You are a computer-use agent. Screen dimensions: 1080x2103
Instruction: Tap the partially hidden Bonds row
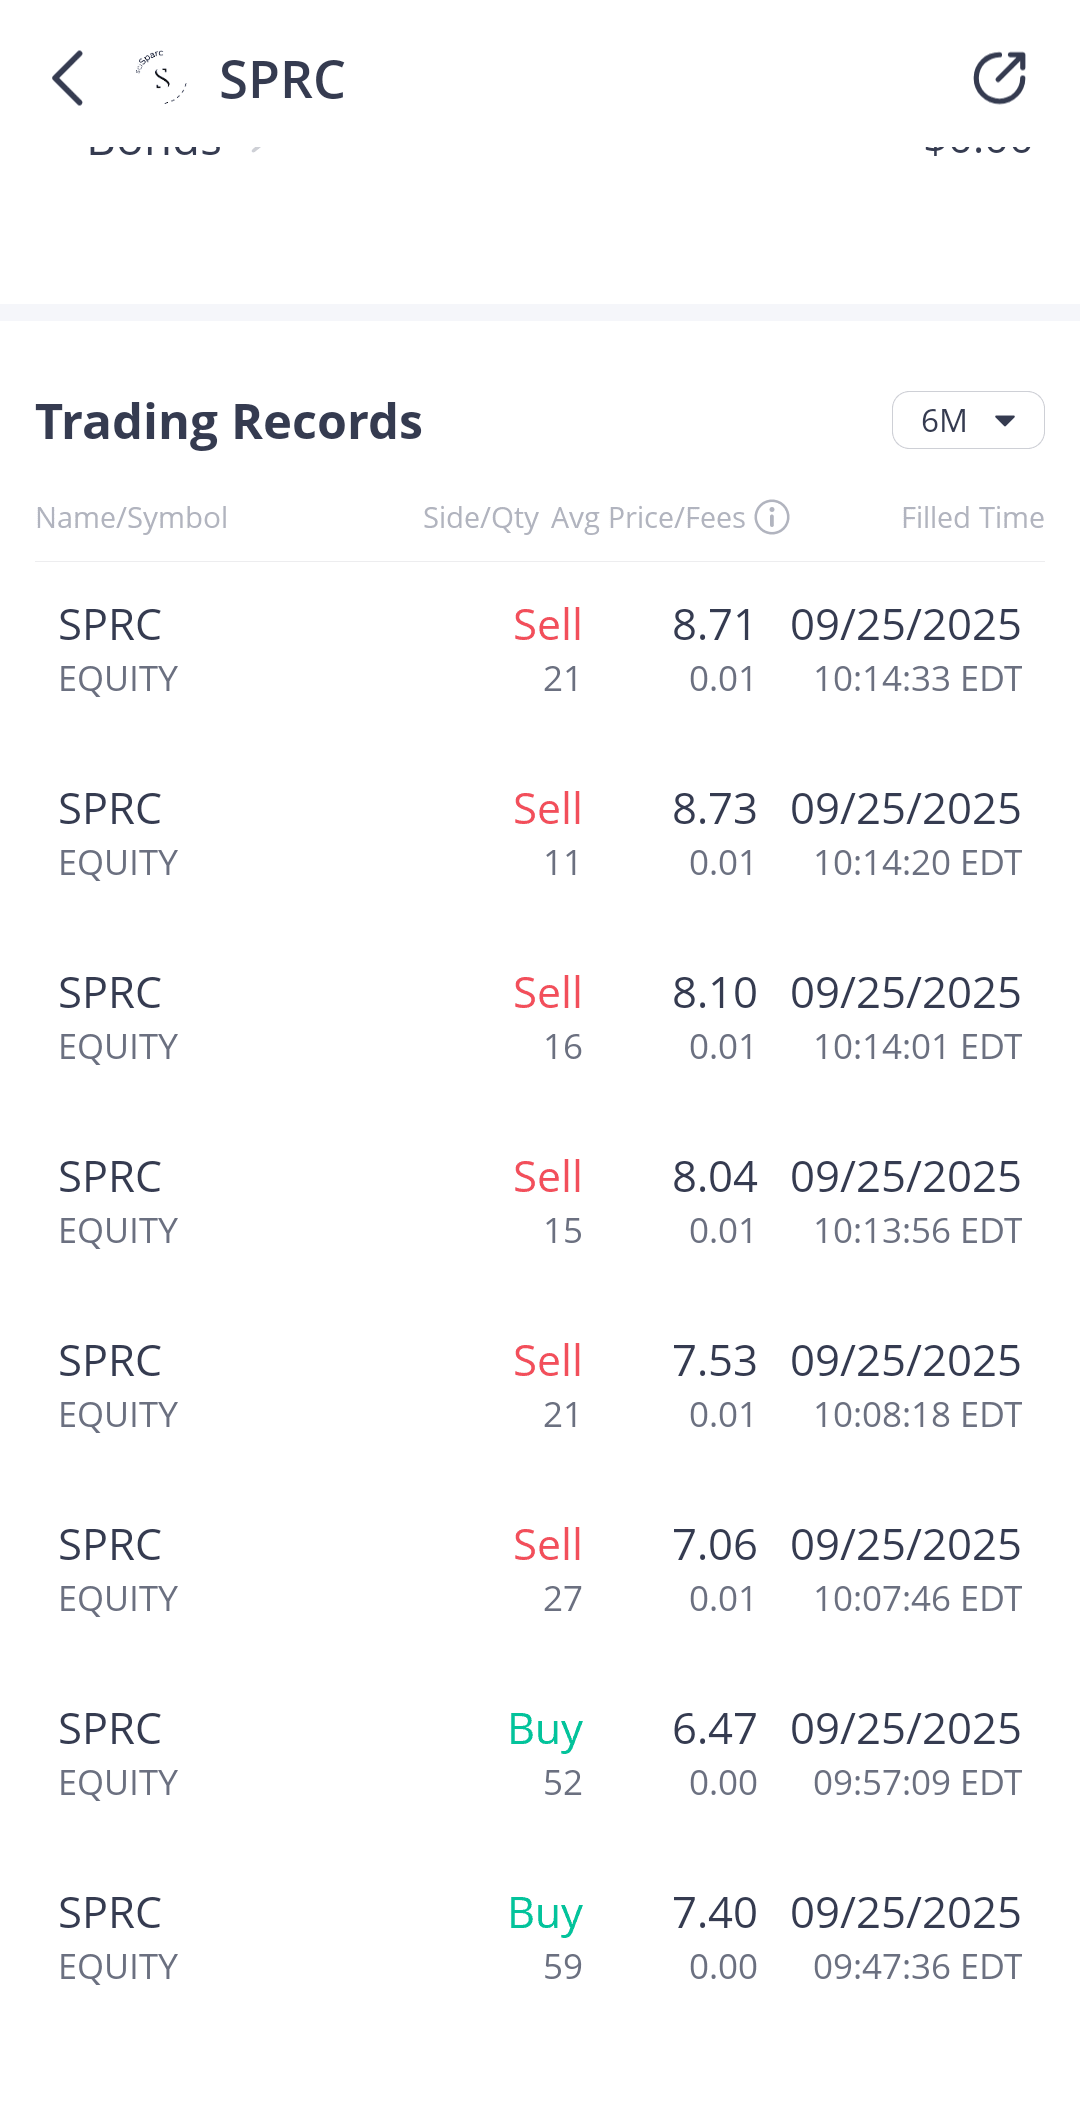(x=155, y=146)
